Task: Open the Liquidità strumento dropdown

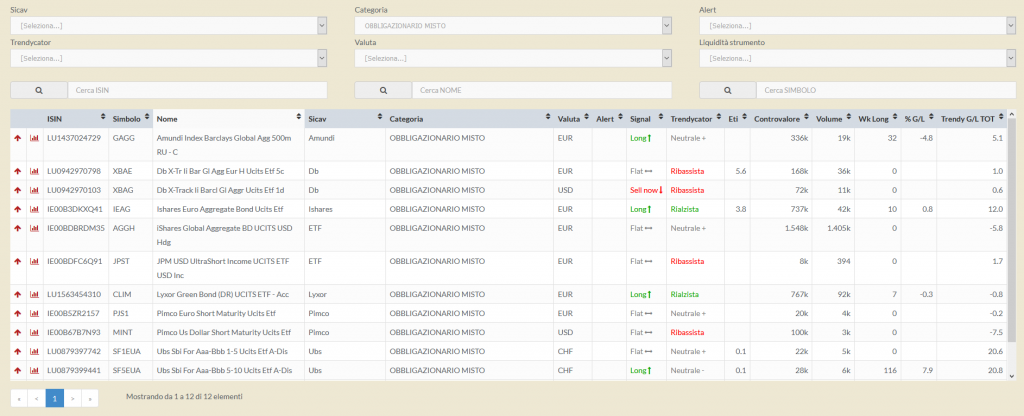Action: point(856,58)
